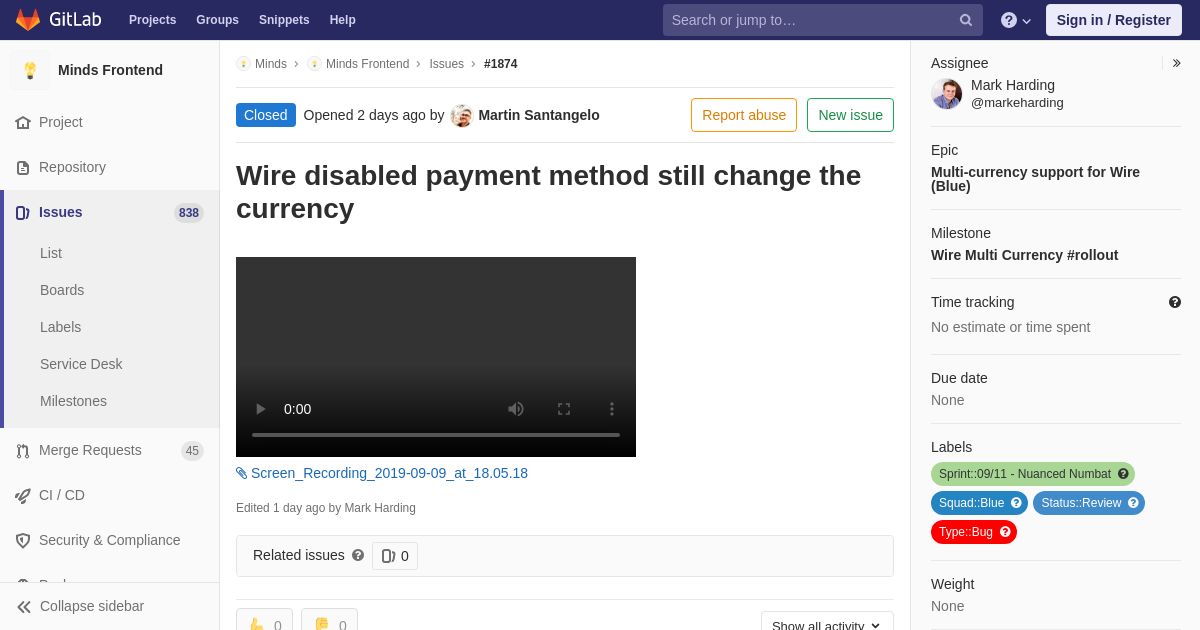This screenshot has height=630, width=1200.
Task: Click the CI / CD rocket icon
Action: 23,495
